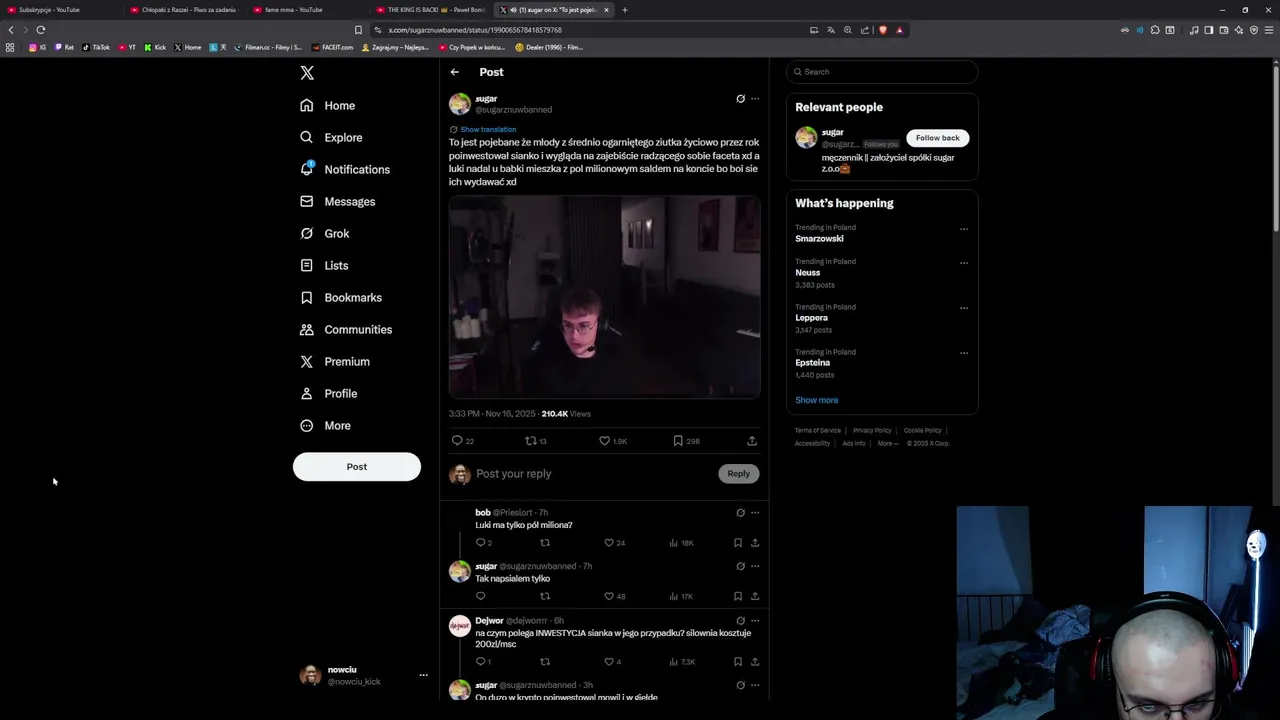Screen dimensions: 1280x720
Task: Bookmark bob's reply
Action: (x=738, y=543)
